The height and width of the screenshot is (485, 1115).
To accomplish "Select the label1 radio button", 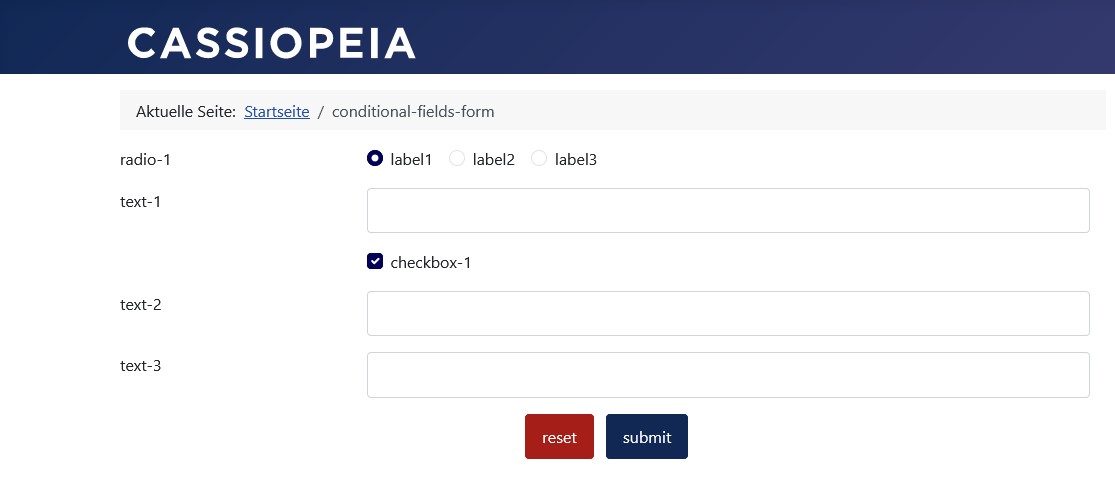I will click(375, 158).
